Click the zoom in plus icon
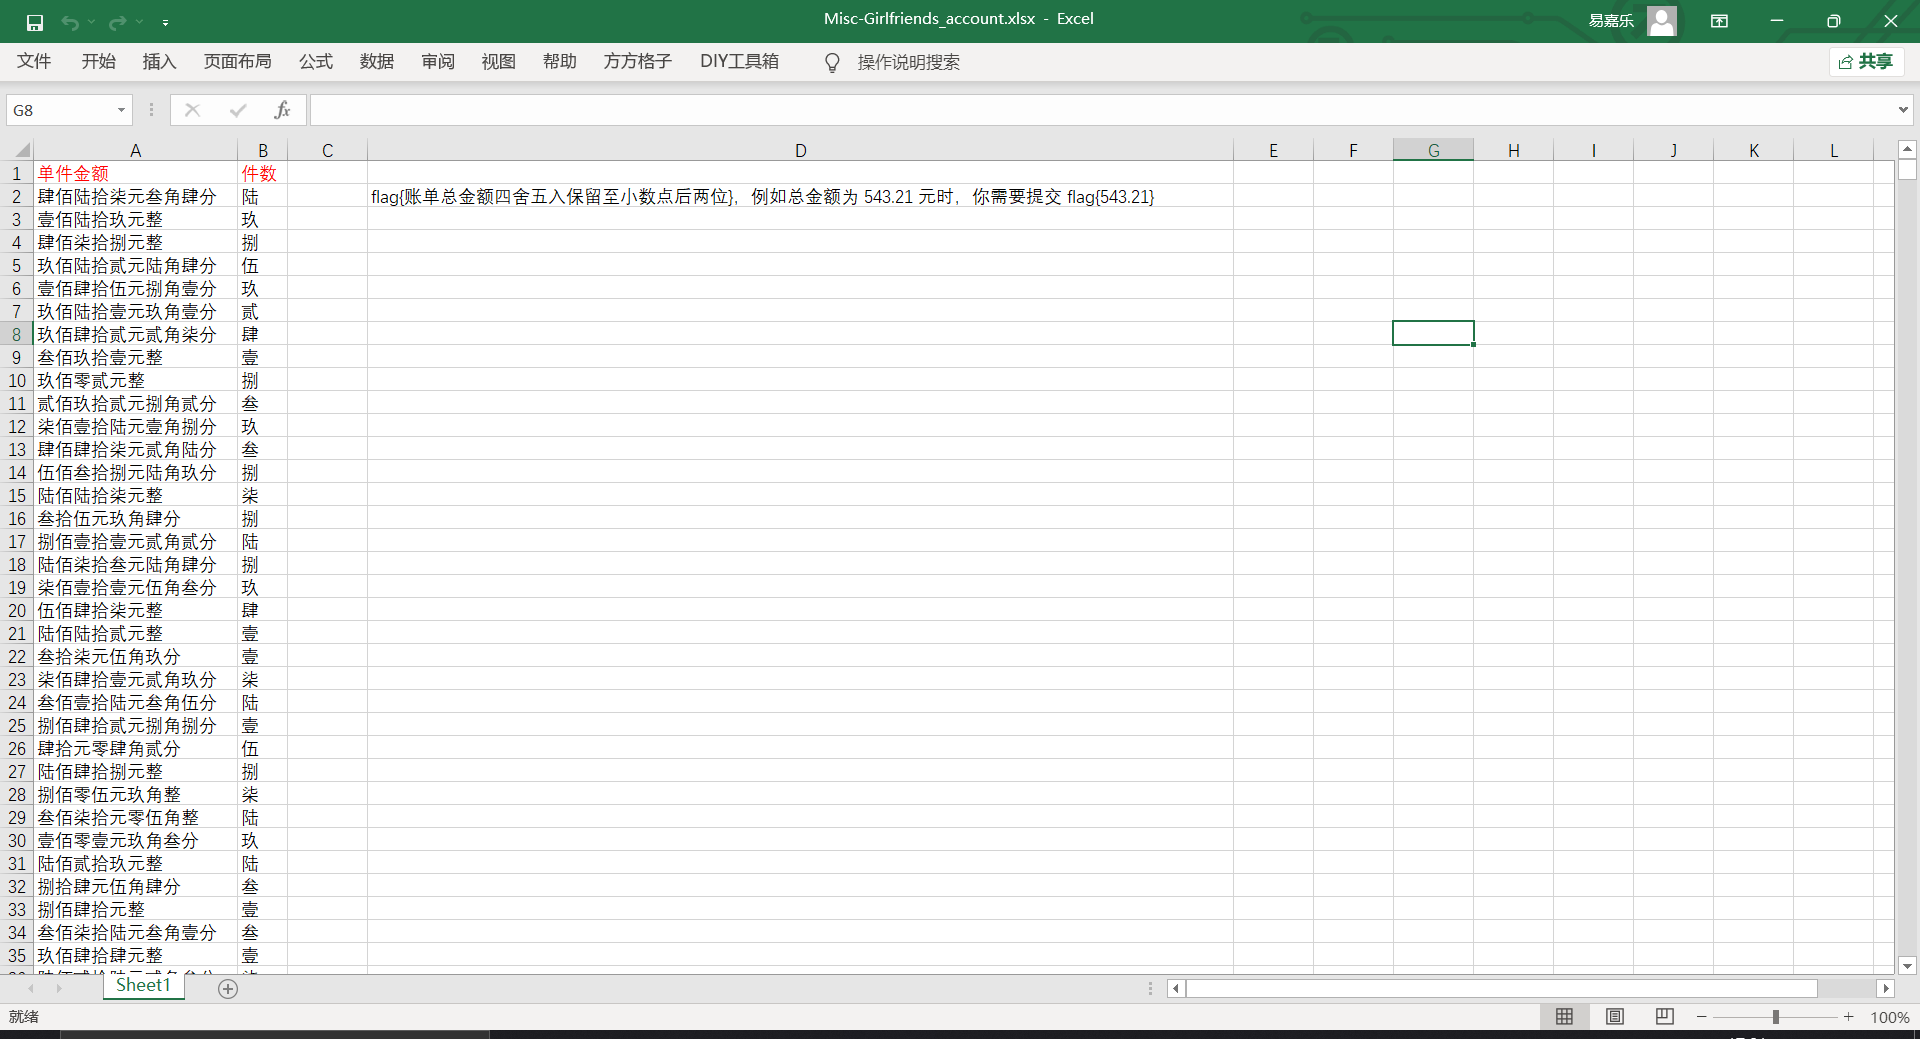 (1848, 1016)
